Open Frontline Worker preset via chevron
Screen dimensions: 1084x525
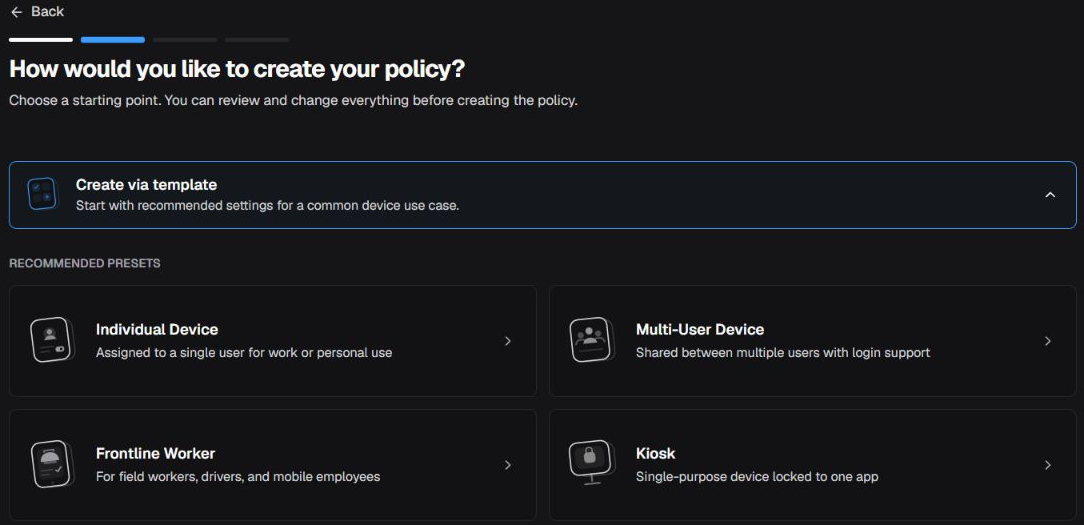point(507,465)
